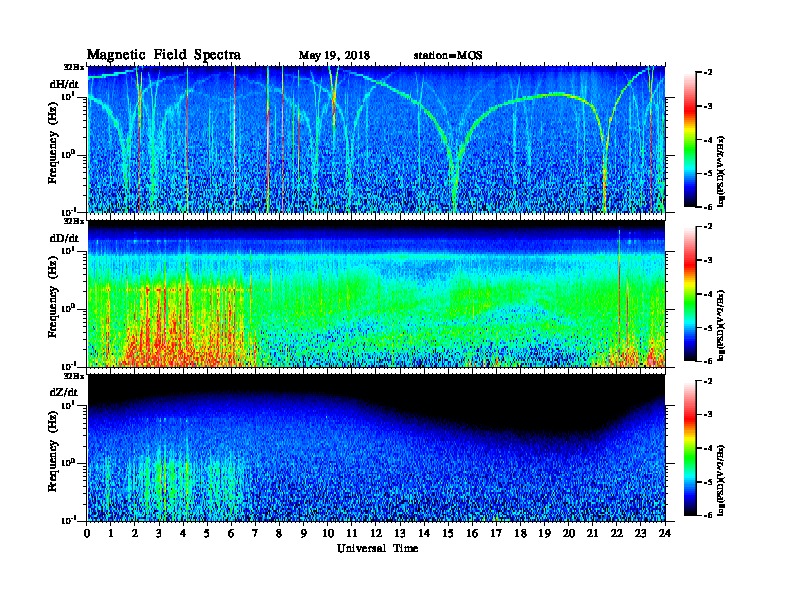The height and width of the screenshot is (612, 792).
Task: Click the hour '9' tick label on time axis
Action: (x=304, y=534)
